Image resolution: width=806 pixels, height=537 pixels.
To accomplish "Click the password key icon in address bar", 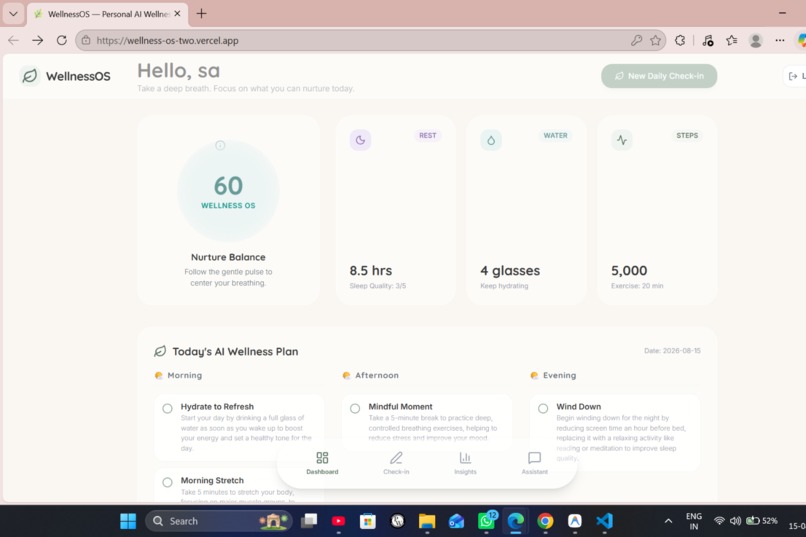I will pyautogui.click(x=636, y=40).
